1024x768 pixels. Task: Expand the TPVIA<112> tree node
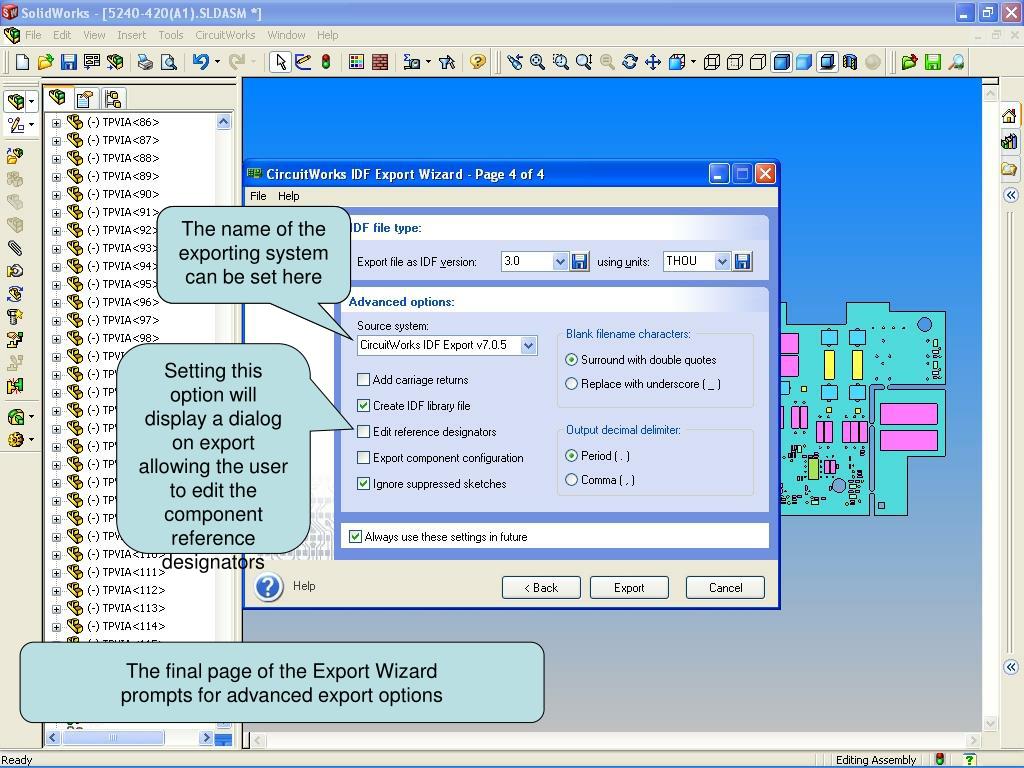point(56,591)
